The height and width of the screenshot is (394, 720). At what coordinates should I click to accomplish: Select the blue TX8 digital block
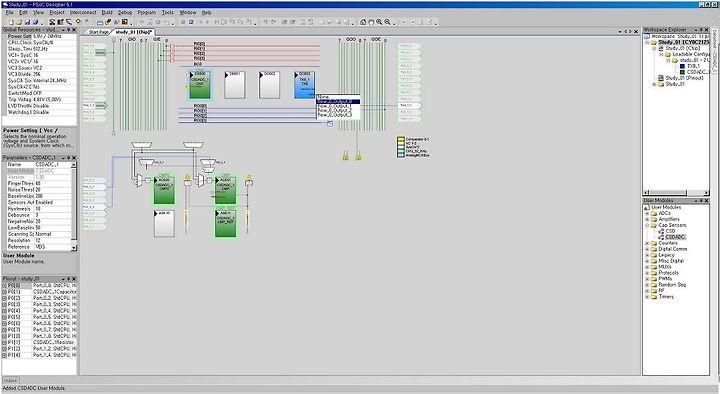(304, 84)
